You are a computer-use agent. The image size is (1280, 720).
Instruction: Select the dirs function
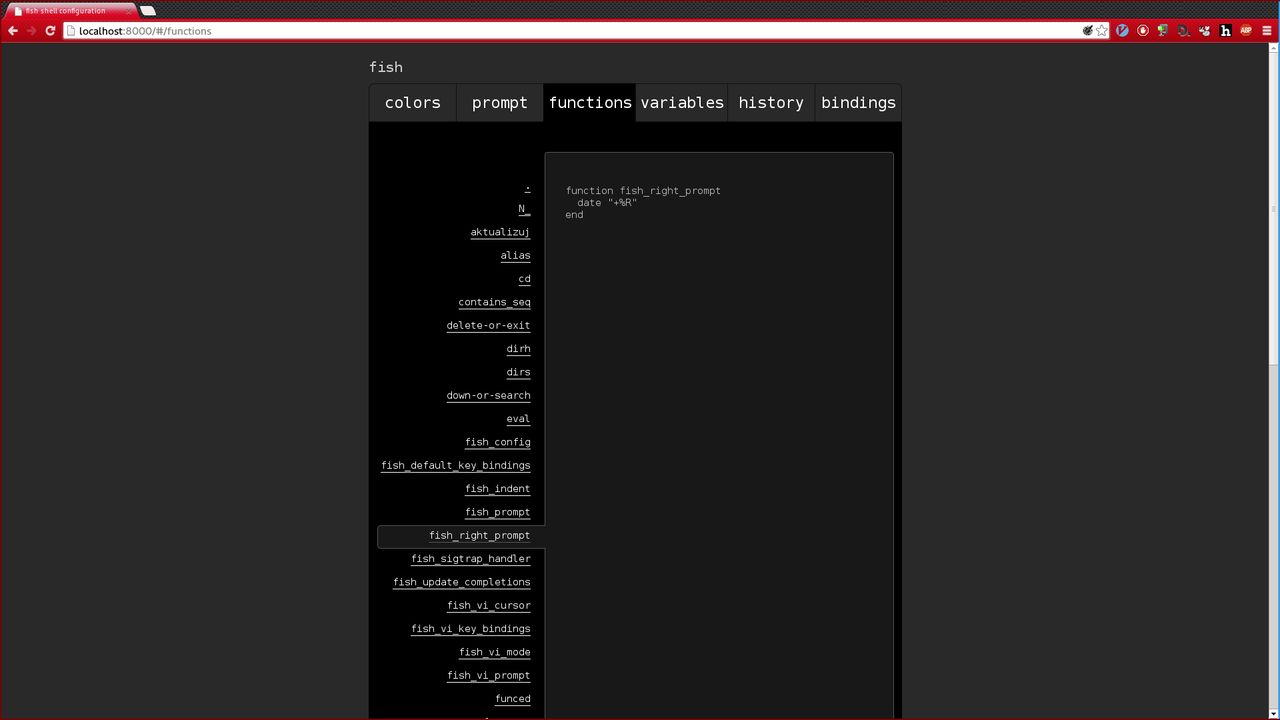pos(518,372)
